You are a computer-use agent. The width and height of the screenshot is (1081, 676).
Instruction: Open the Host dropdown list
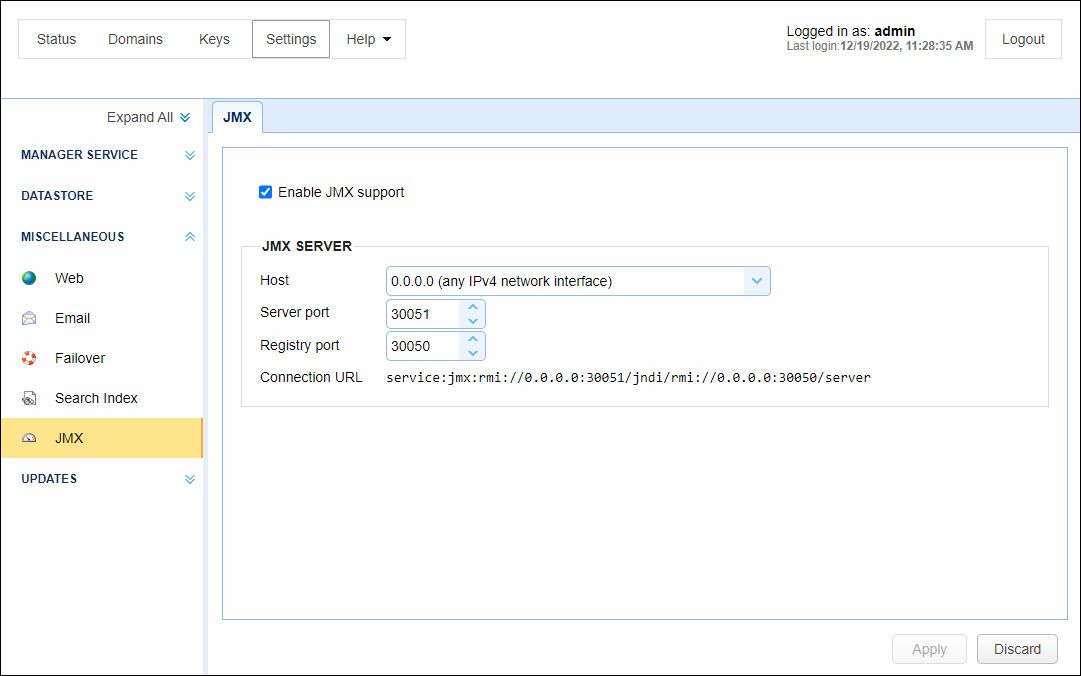(x=757, y=281)
